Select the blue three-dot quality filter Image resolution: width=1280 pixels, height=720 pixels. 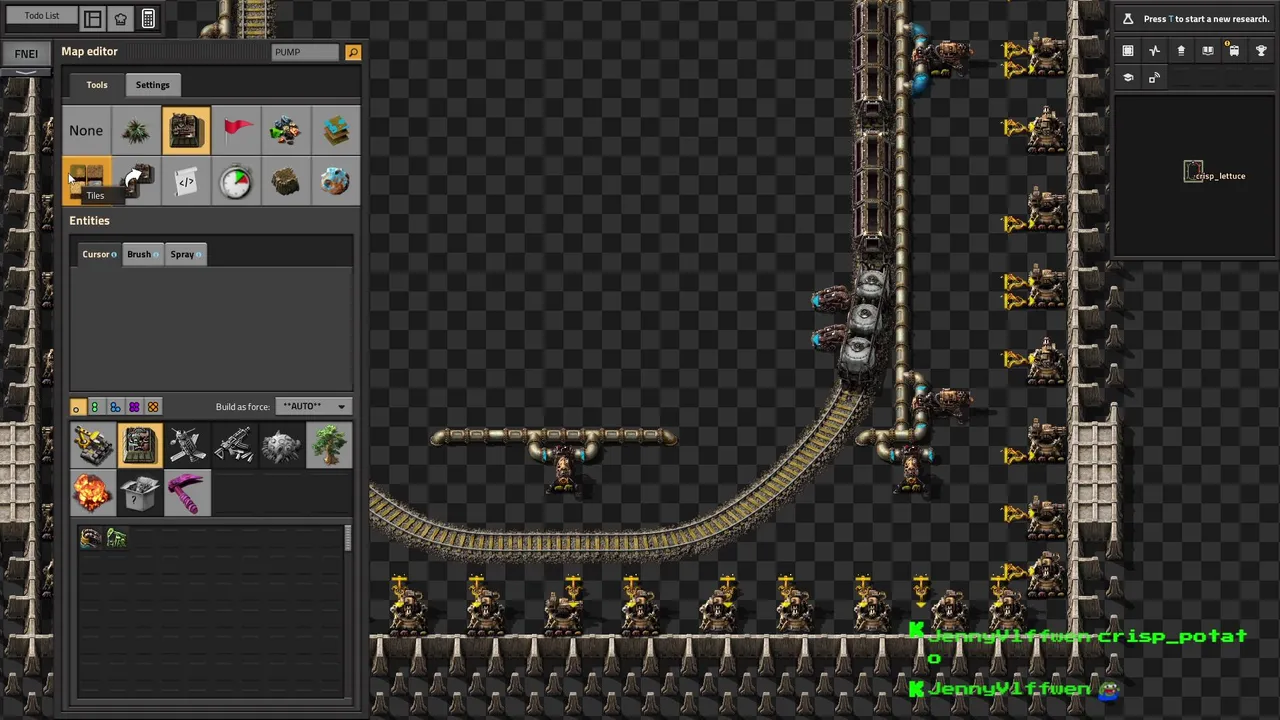point(115,407)
